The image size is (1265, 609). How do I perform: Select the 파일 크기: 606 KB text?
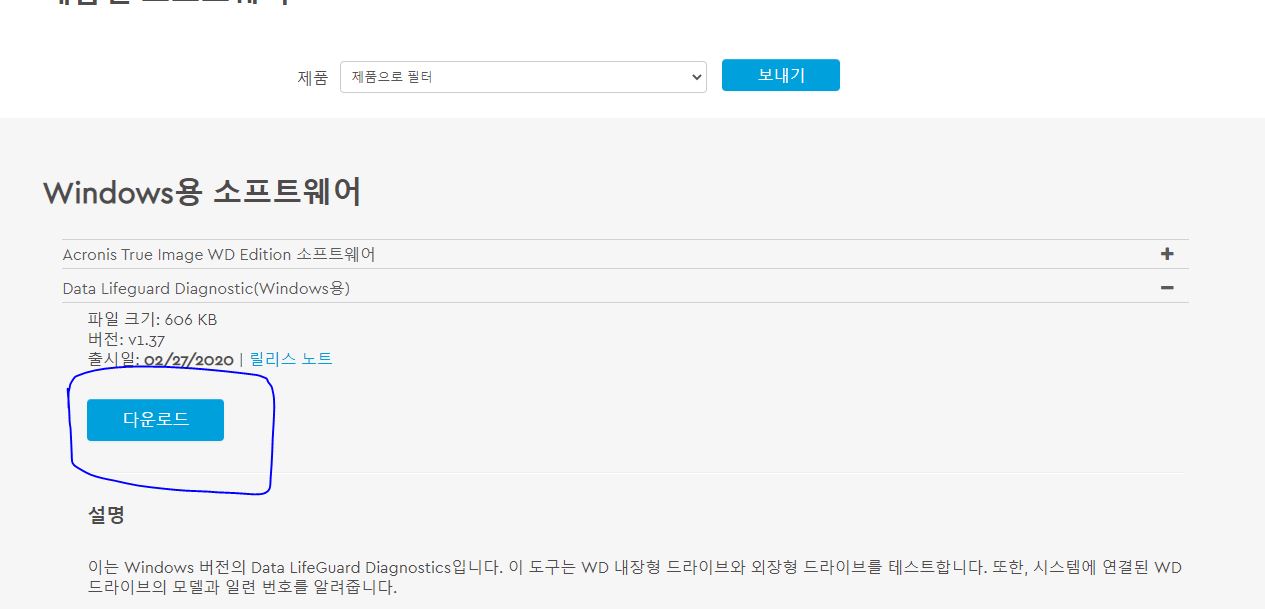[152, 320]
